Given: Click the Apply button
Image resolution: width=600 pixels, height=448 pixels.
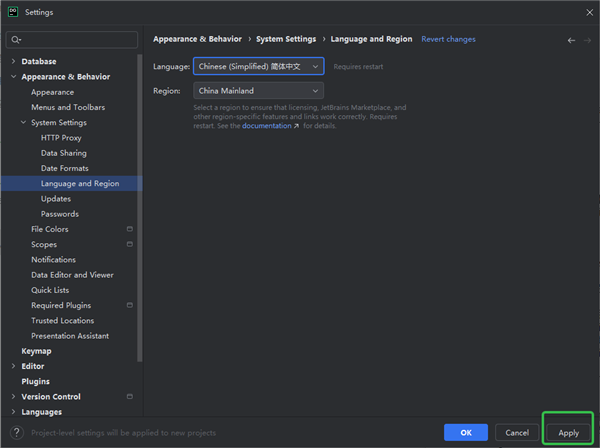Looking at the screenshot, I should [568, 432].
